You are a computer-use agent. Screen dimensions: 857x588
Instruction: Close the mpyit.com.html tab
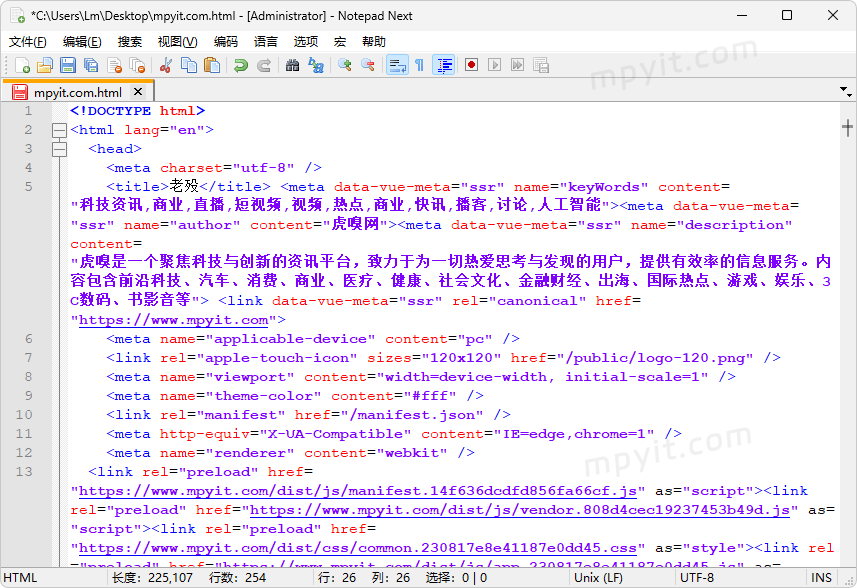point(138,92)
